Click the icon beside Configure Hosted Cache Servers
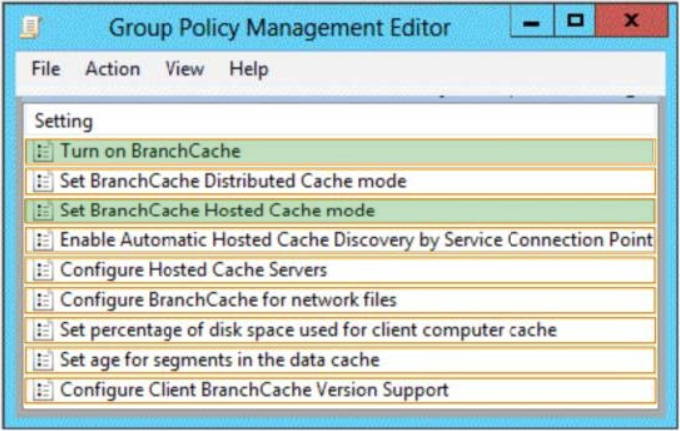680x431 pixels. click(x=43, y=270)
